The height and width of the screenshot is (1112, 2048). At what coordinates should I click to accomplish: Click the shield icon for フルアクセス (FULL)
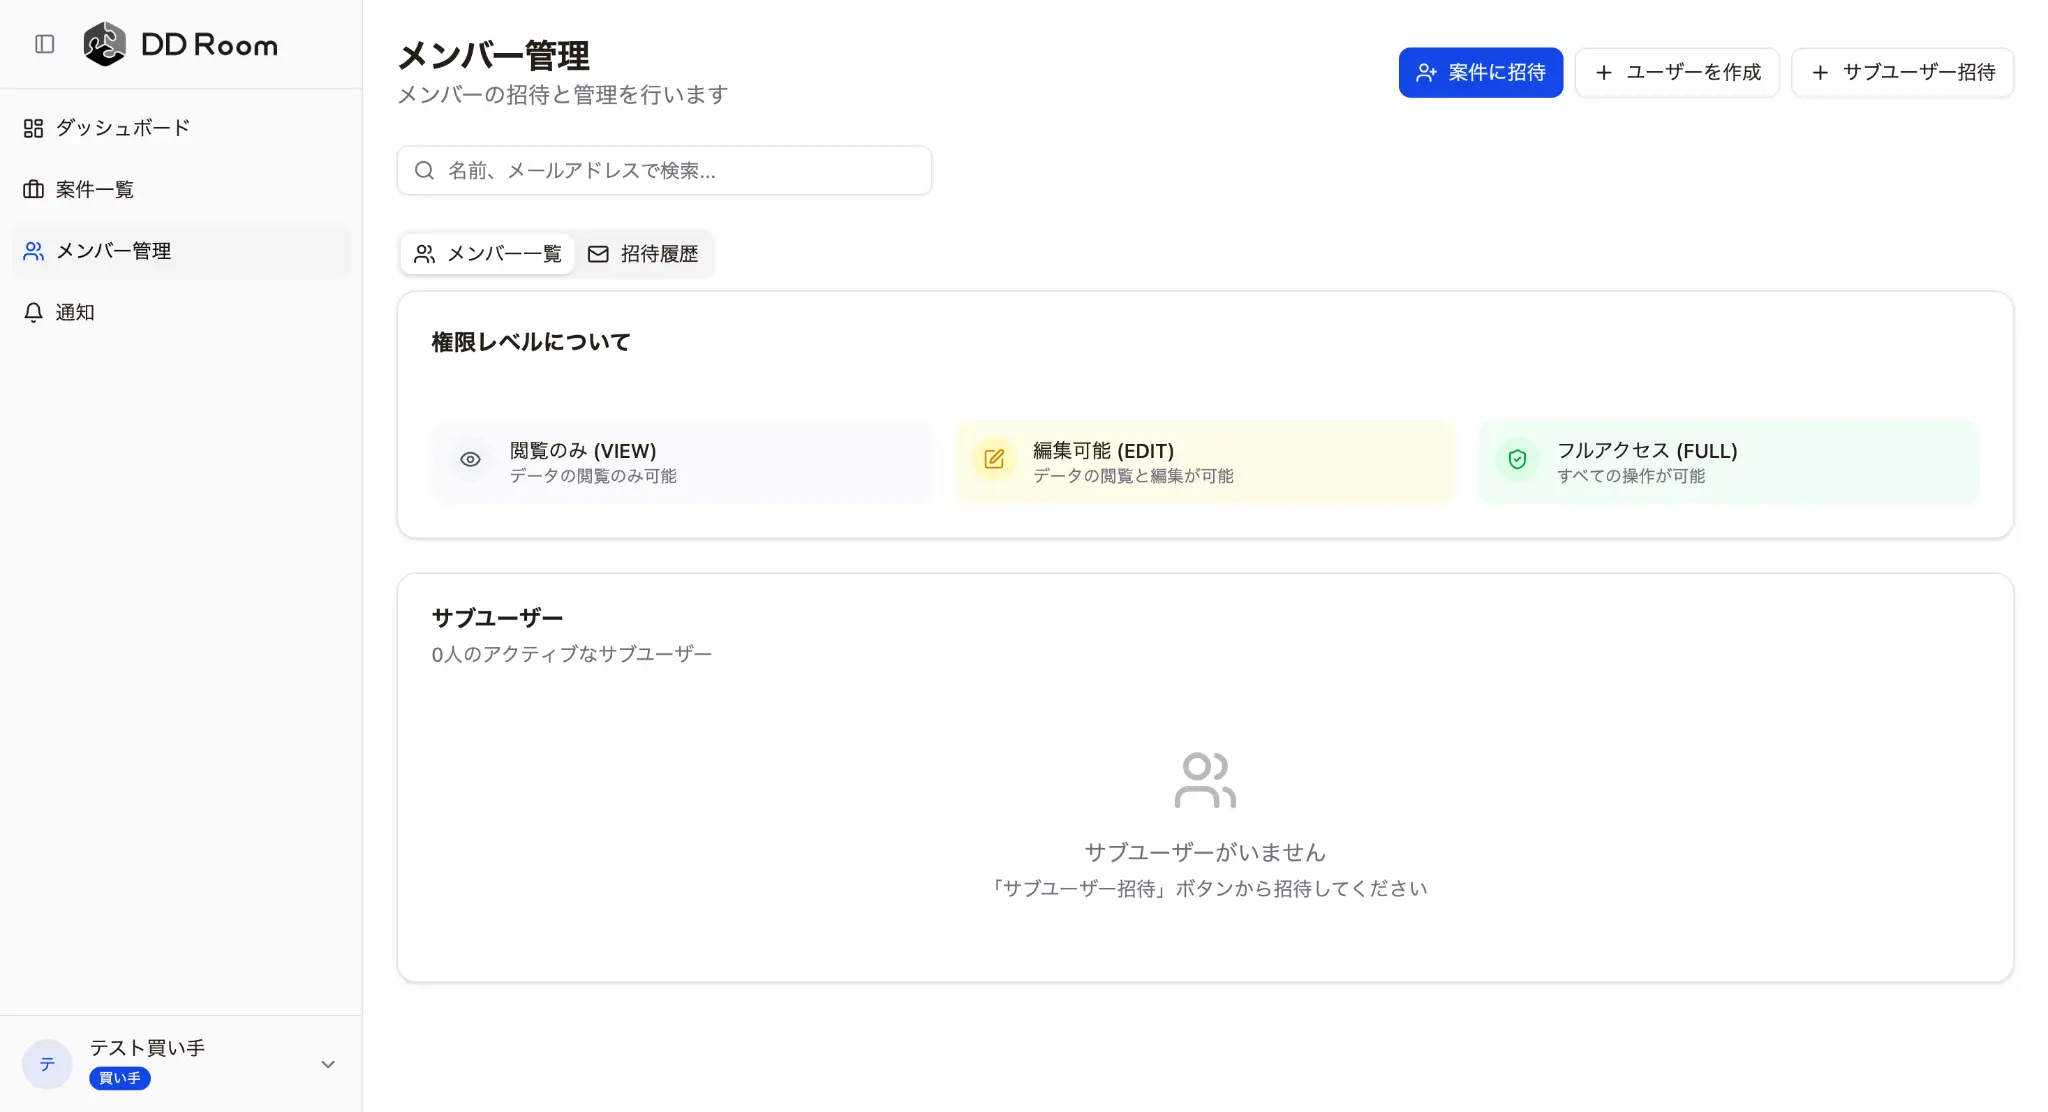click(x=1518, y=460)
